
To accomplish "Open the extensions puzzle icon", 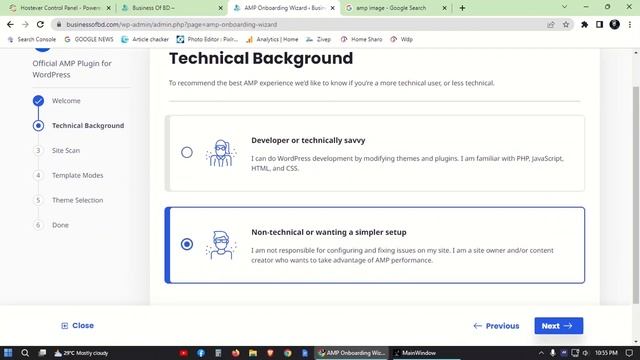I will [x=584, y=24].
